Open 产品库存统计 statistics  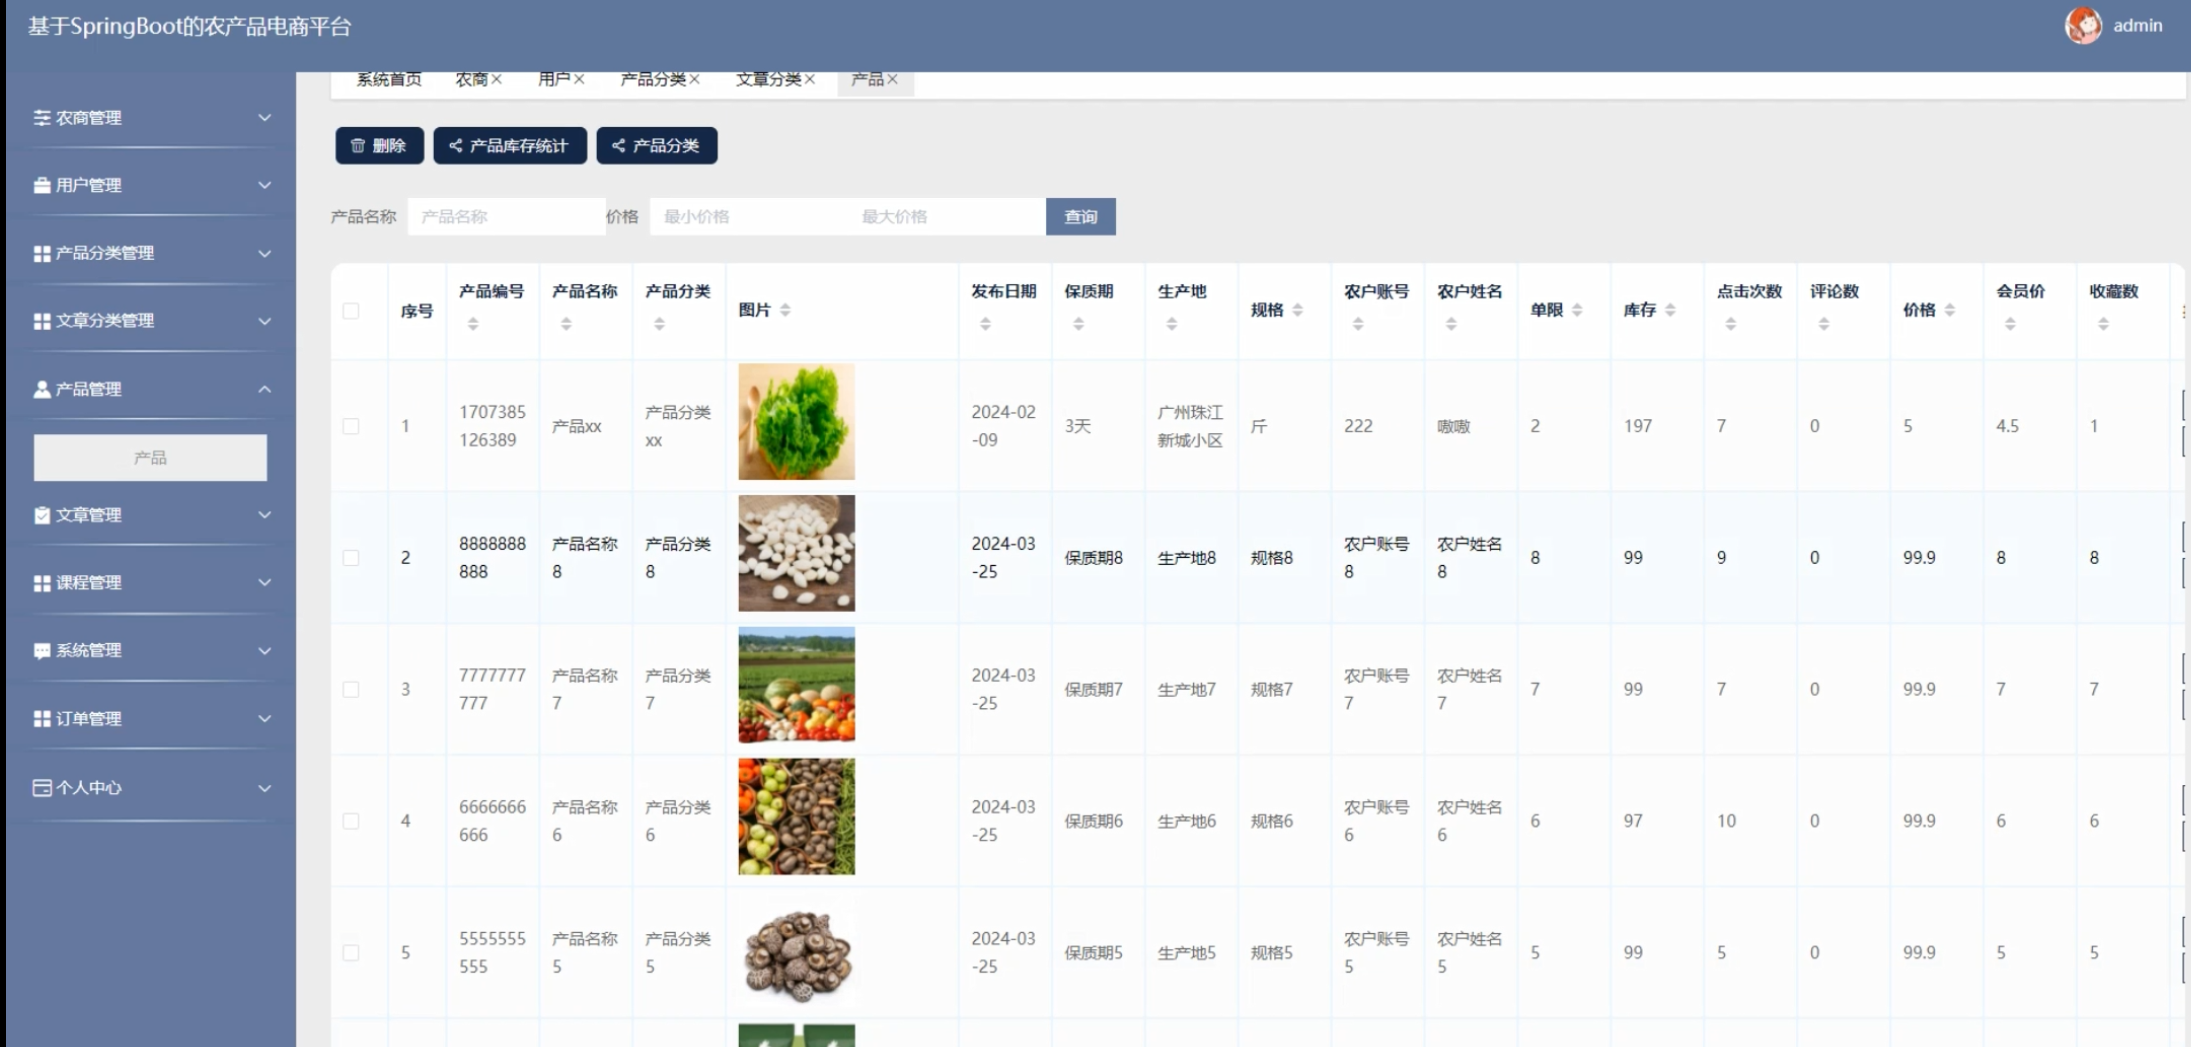tap(510, 146)
